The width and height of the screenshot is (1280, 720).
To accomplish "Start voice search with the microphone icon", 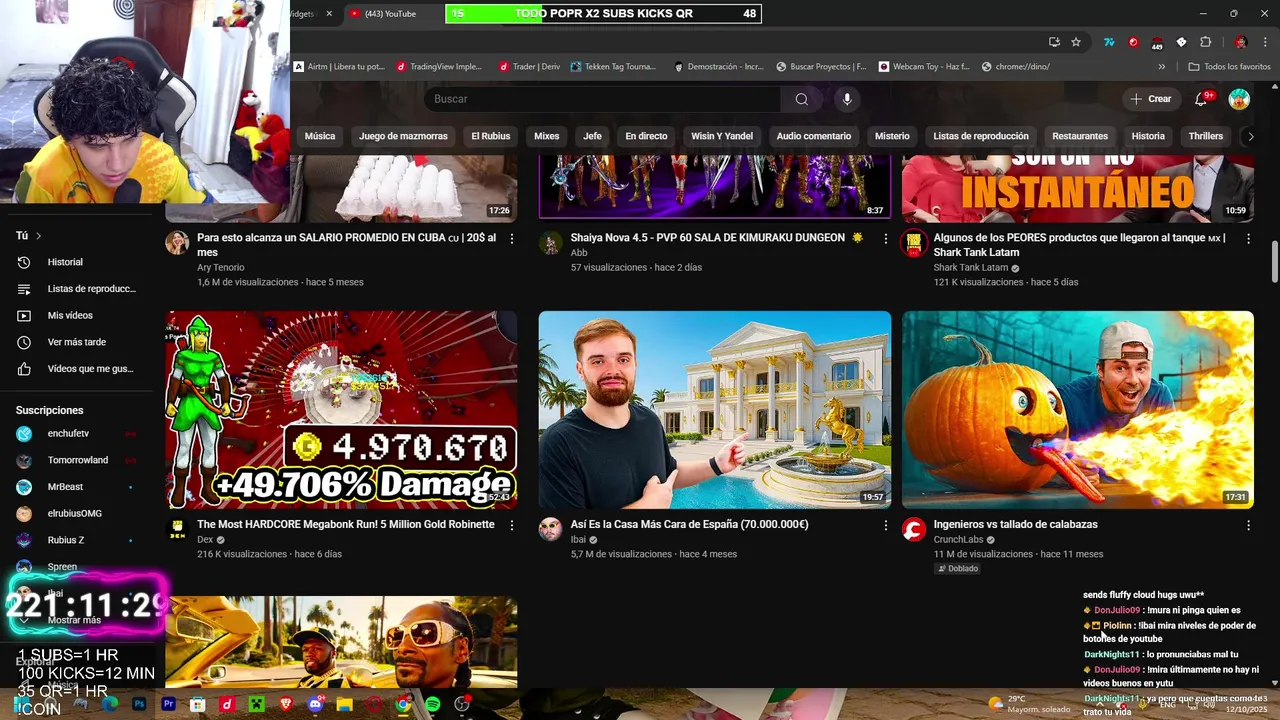I will tap(847, 99).
